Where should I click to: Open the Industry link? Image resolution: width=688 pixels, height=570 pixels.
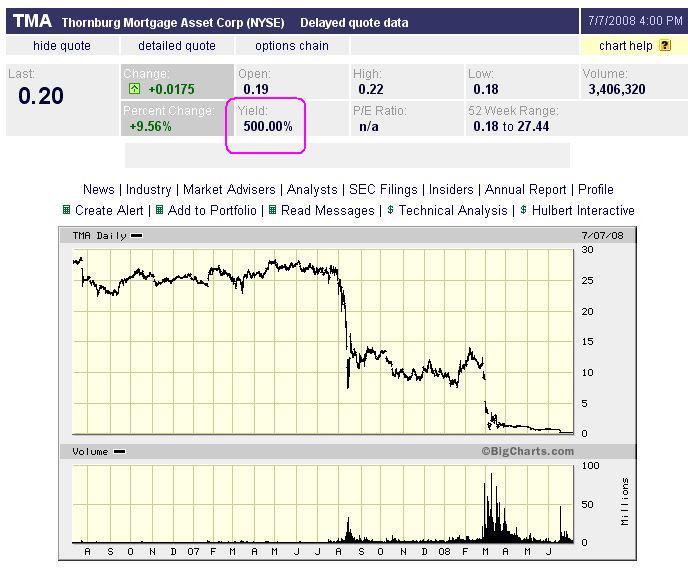(x=148, y=190)
